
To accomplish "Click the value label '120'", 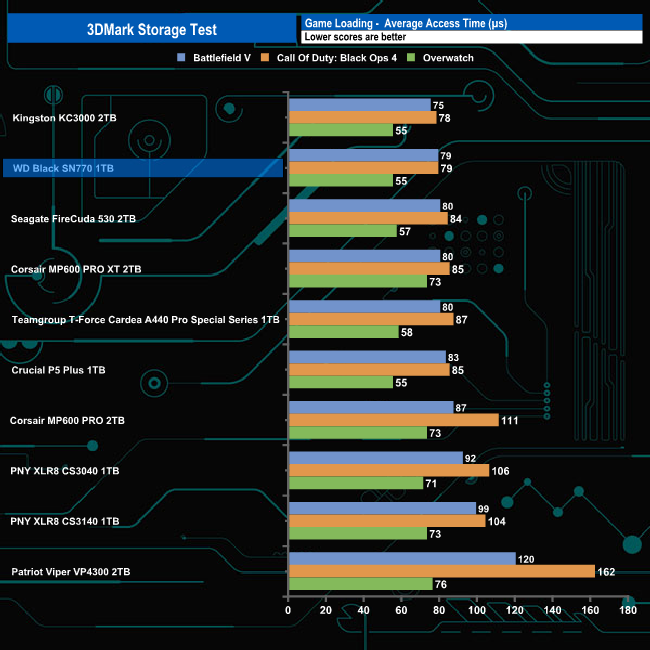I will point(526,559).
